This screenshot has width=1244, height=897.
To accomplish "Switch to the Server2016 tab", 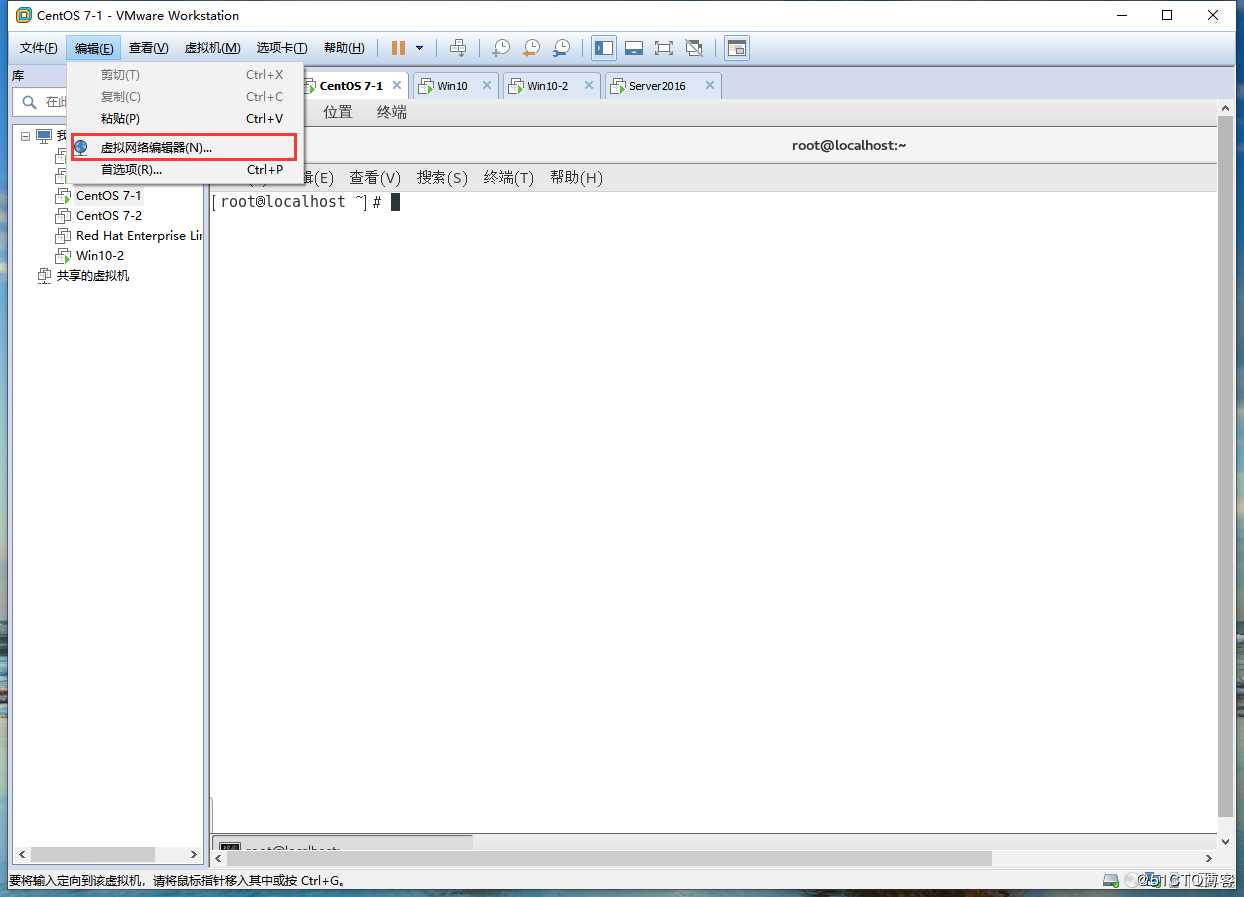I will coord(657,86).
